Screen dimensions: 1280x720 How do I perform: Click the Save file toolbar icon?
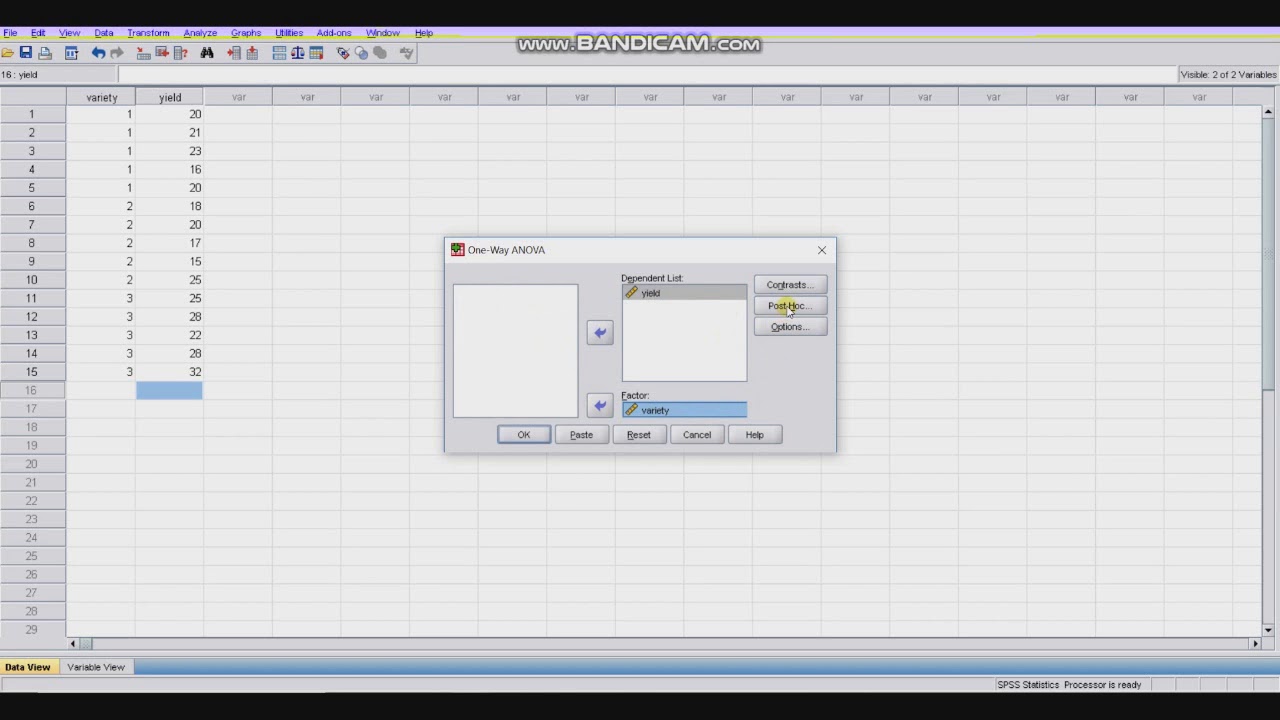[26, 53]
